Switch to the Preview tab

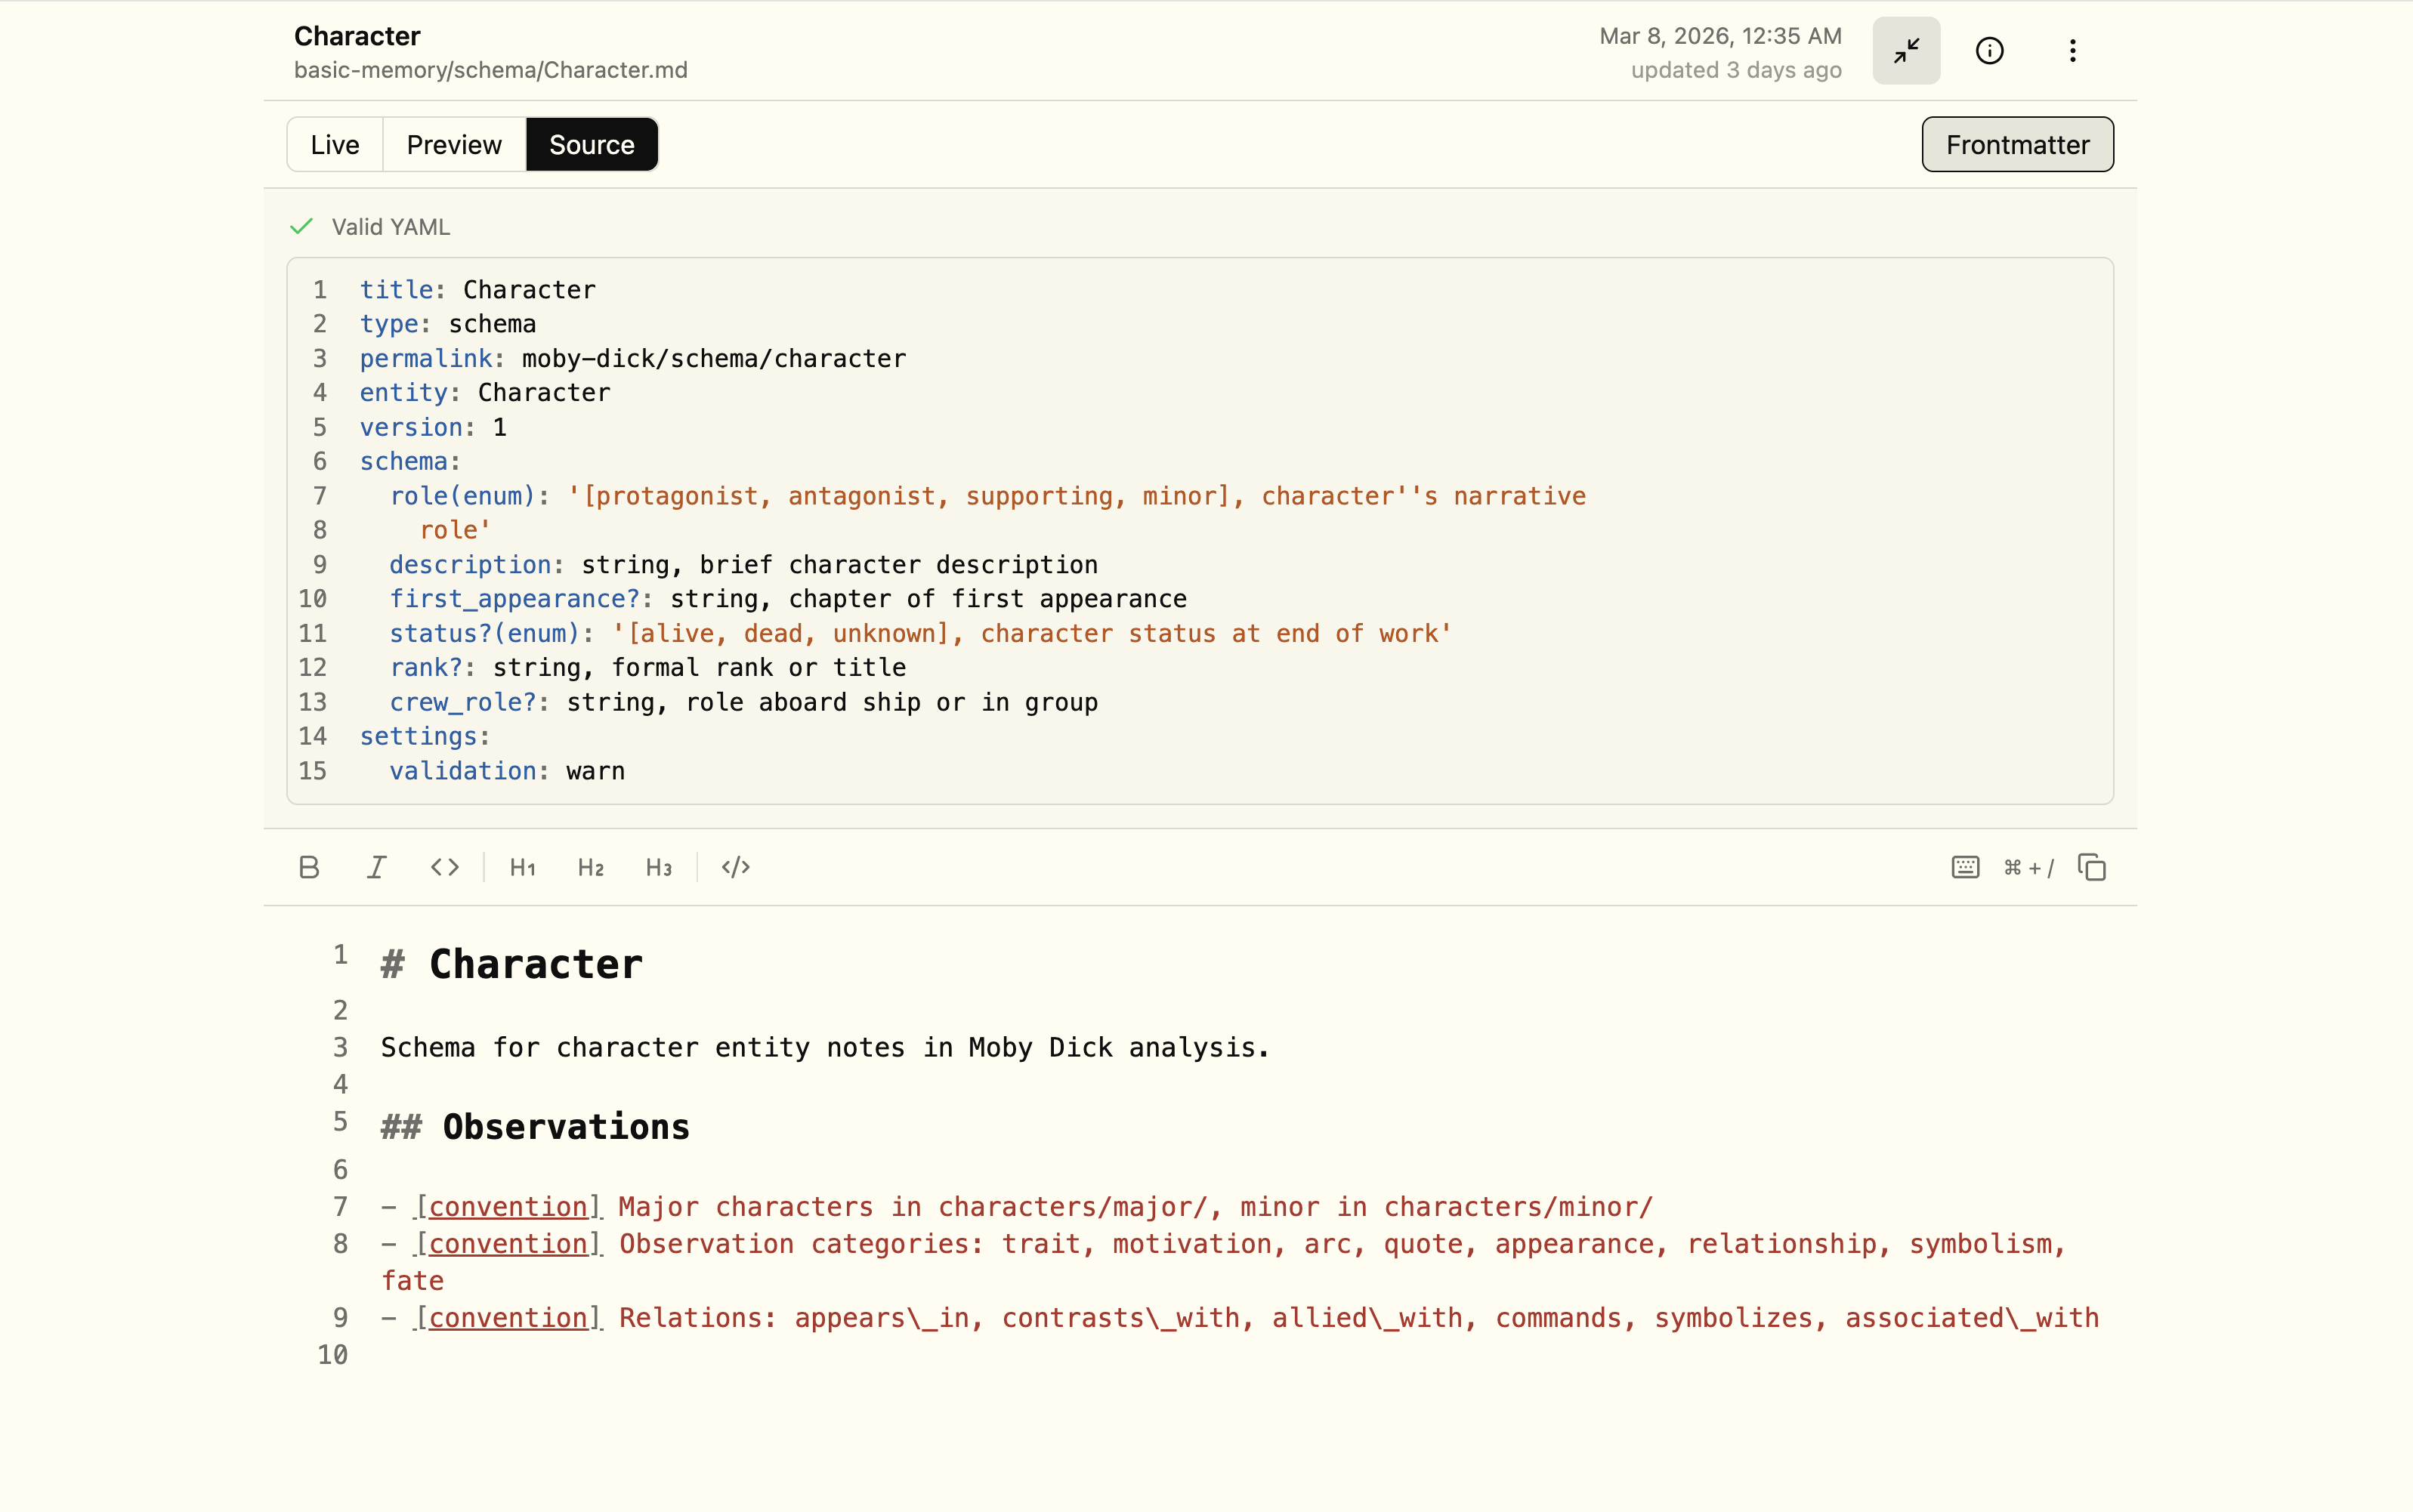(454, 145)
